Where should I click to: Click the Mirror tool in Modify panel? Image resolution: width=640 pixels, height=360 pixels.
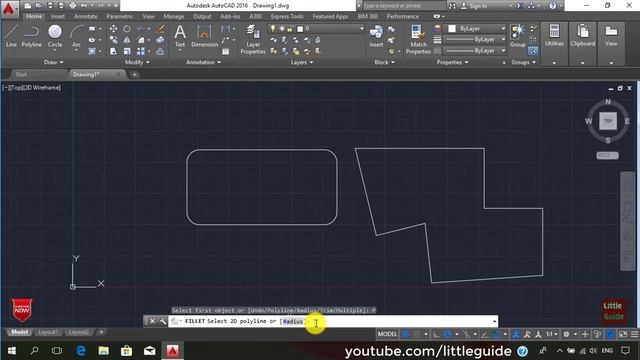pos(127,40)
